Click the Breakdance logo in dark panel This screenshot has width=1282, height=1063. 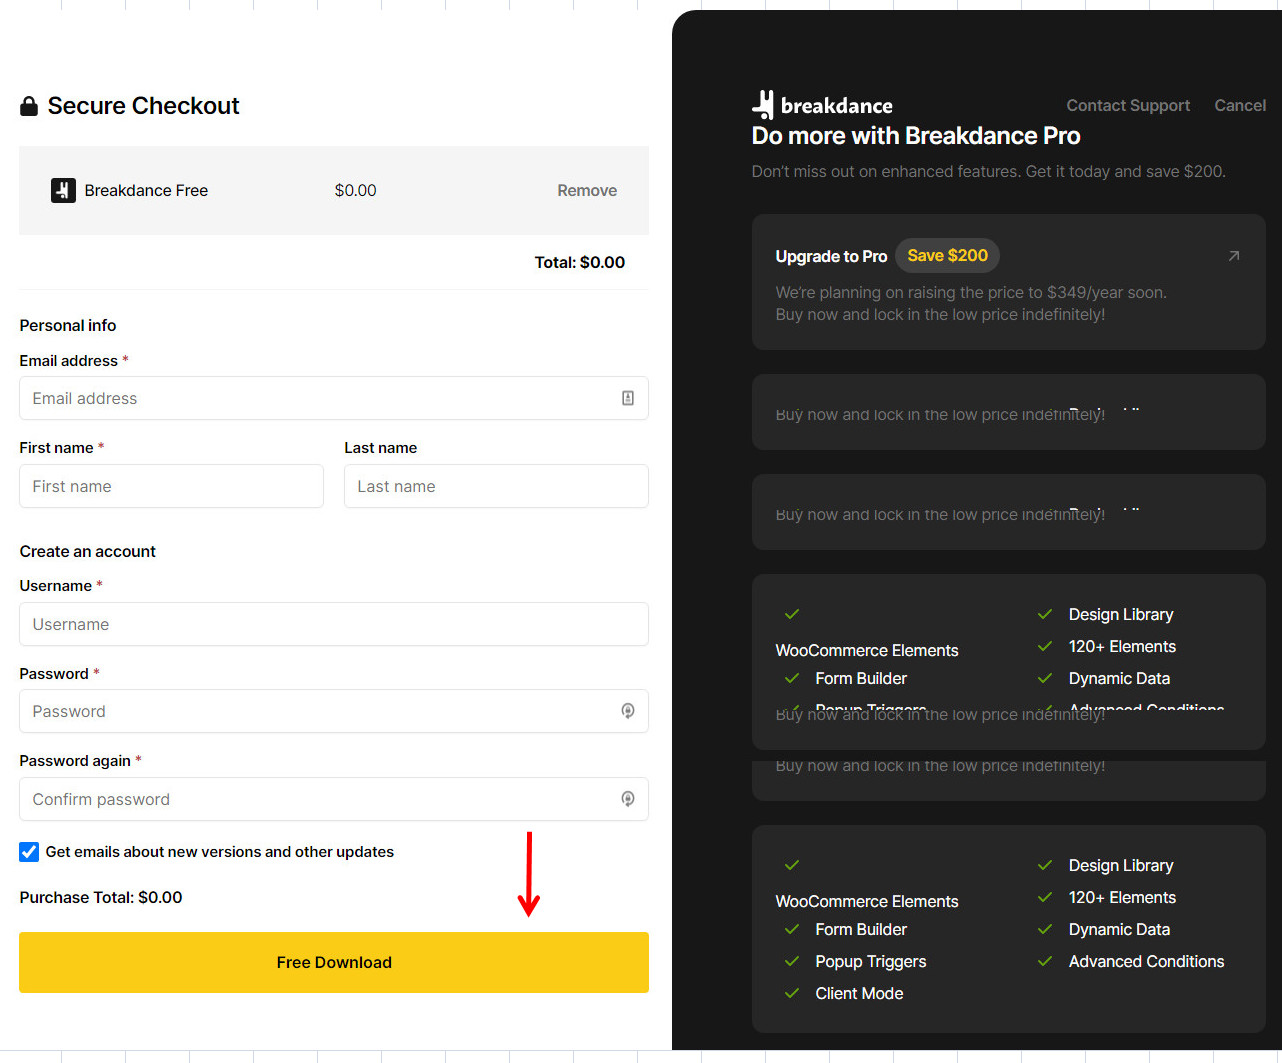[822, 105]
